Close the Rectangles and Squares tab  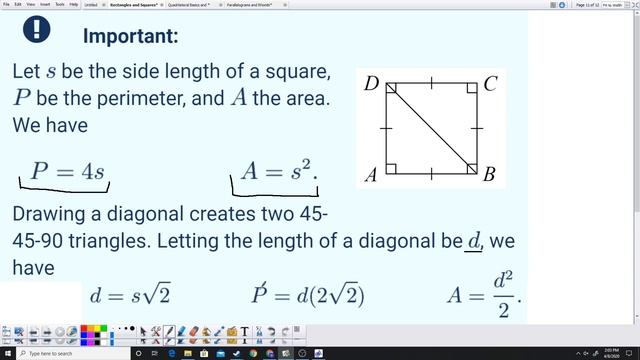162,5
